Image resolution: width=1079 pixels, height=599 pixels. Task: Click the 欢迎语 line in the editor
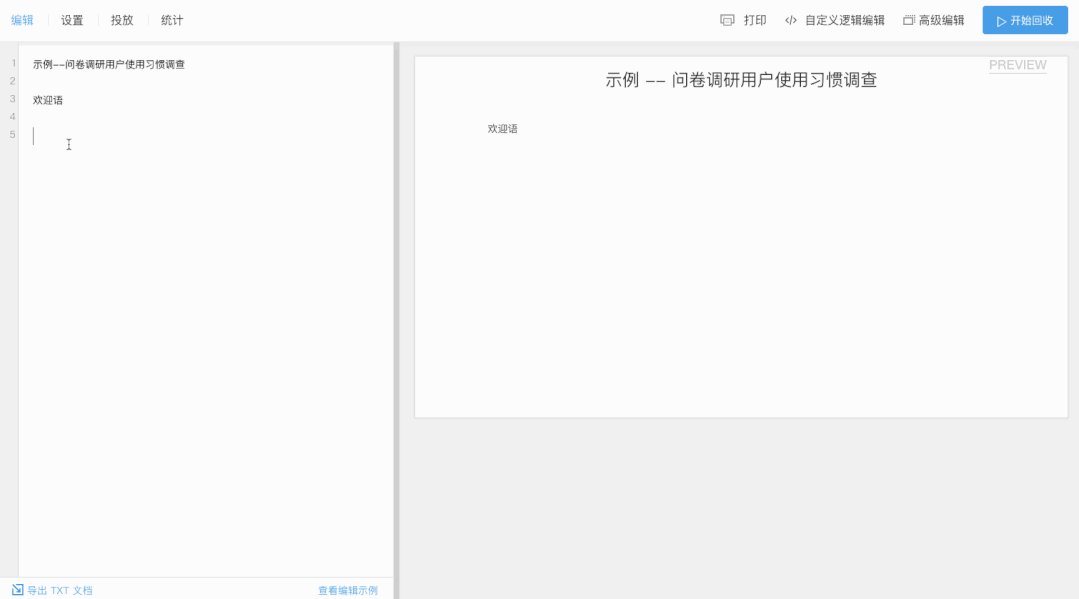[x=48, y=100]
